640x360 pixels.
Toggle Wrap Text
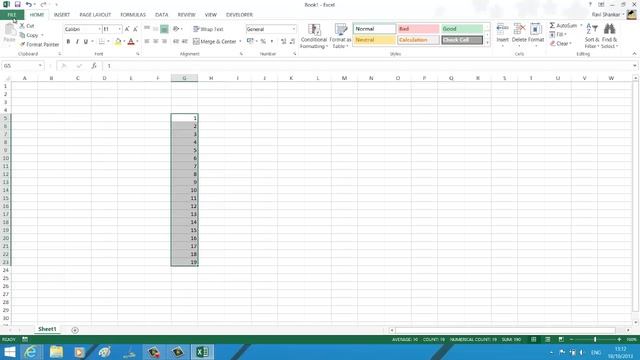208,29
